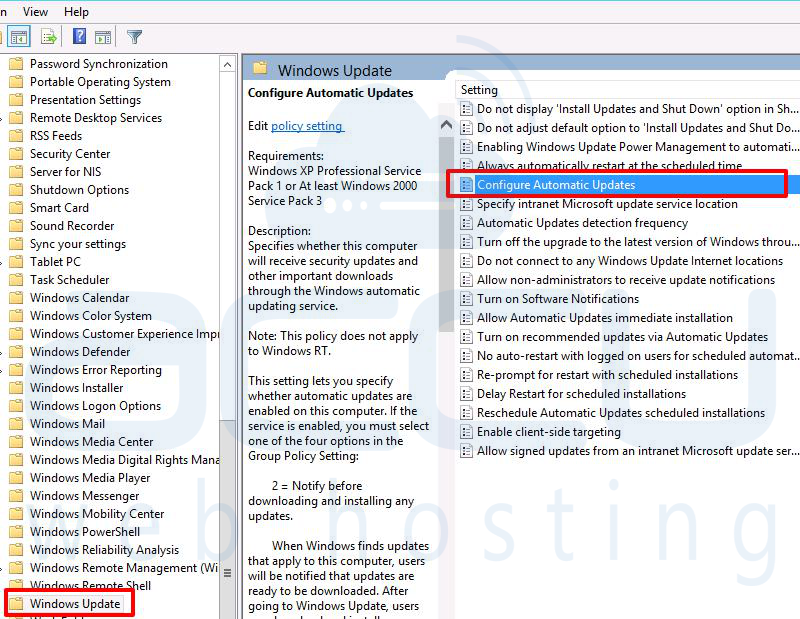The height and width of the screenshot is (619, 800).
Task: Click the policy icon for Allow Automatic Updates immediate installation
Action: click(466, 318)
